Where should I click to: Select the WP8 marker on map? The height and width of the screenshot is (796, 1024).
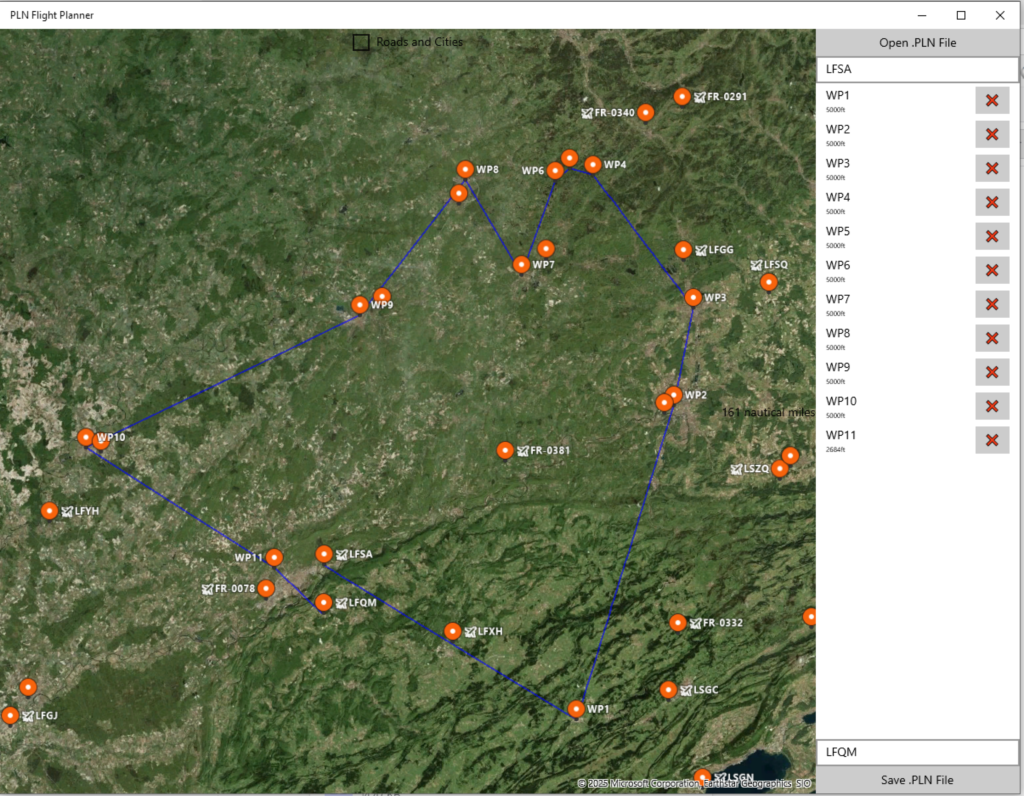tap(465, 170)
